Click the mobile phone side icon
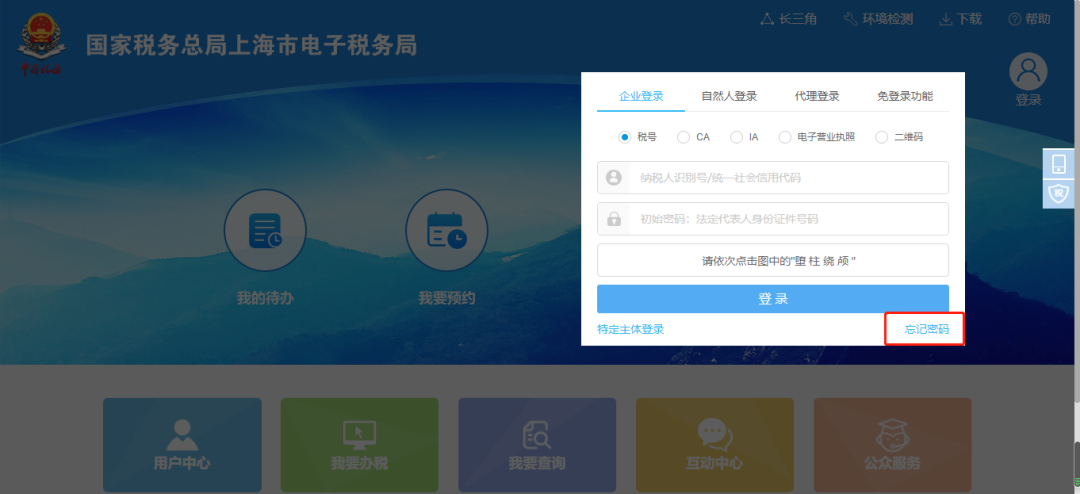This screenshot has width=1080, height=494. [x=1059, y=164]
